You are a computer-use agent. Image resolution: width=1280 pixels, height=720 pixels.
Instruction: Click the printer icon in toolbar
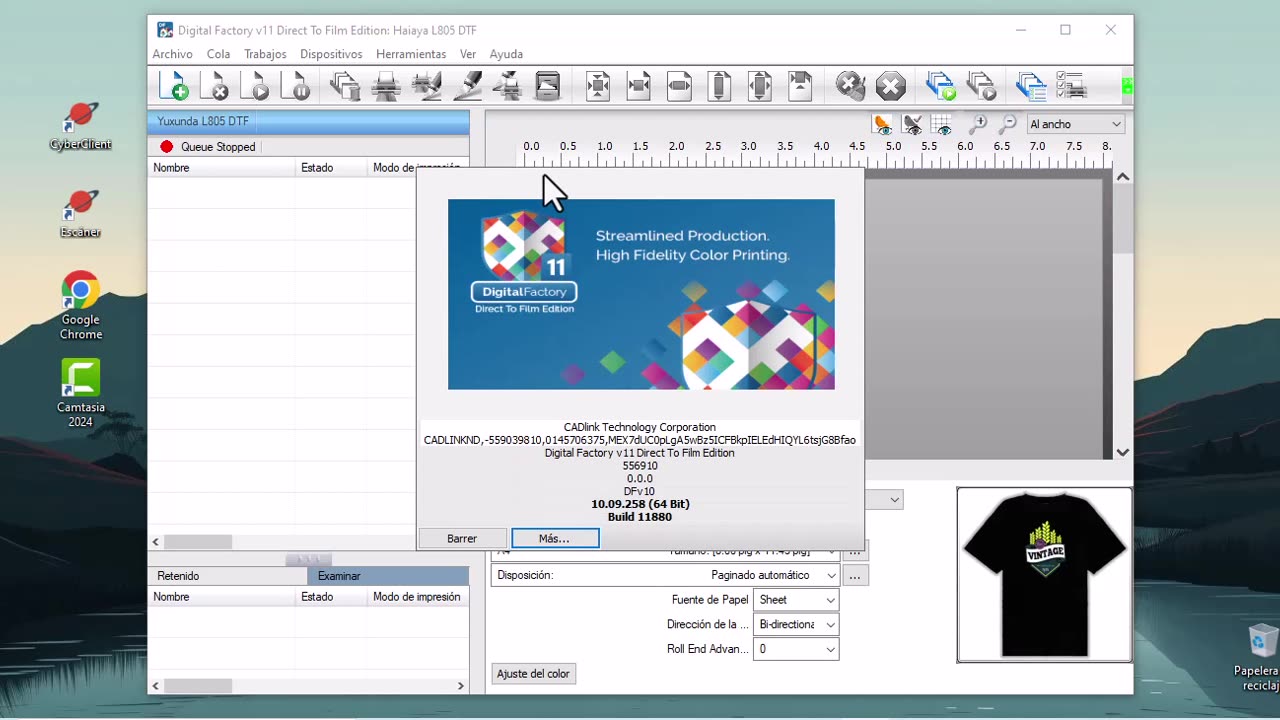(x=386, y=86)
